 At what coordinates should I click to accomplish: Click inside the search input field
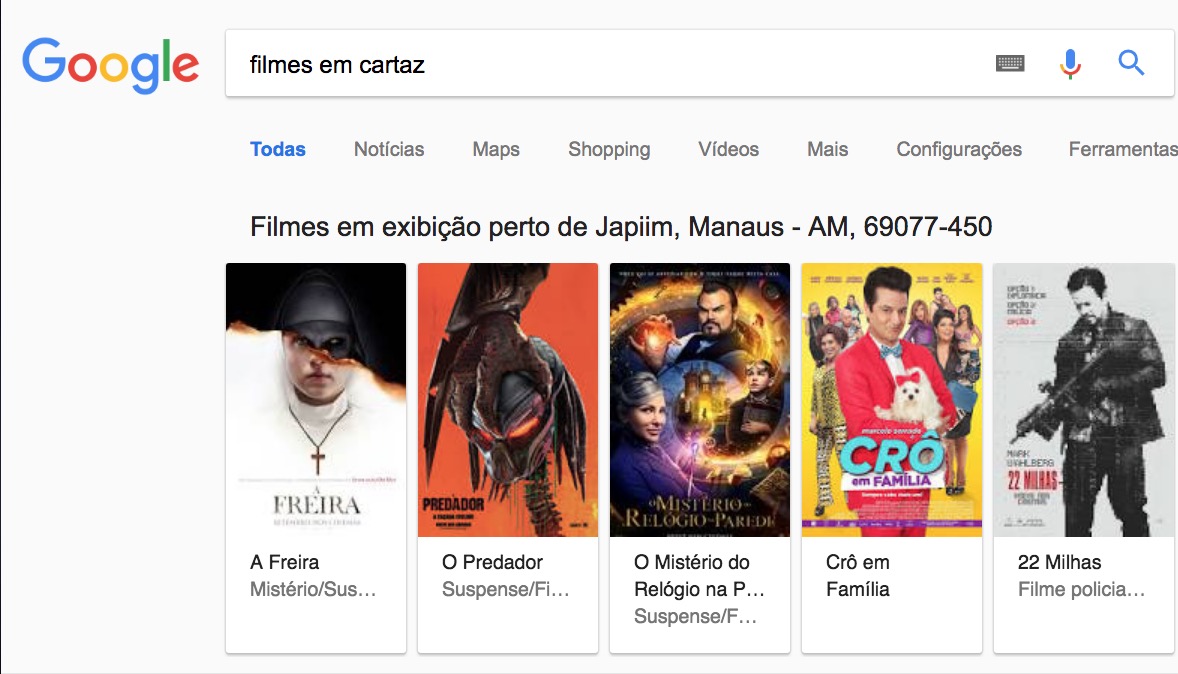[500, 63]
